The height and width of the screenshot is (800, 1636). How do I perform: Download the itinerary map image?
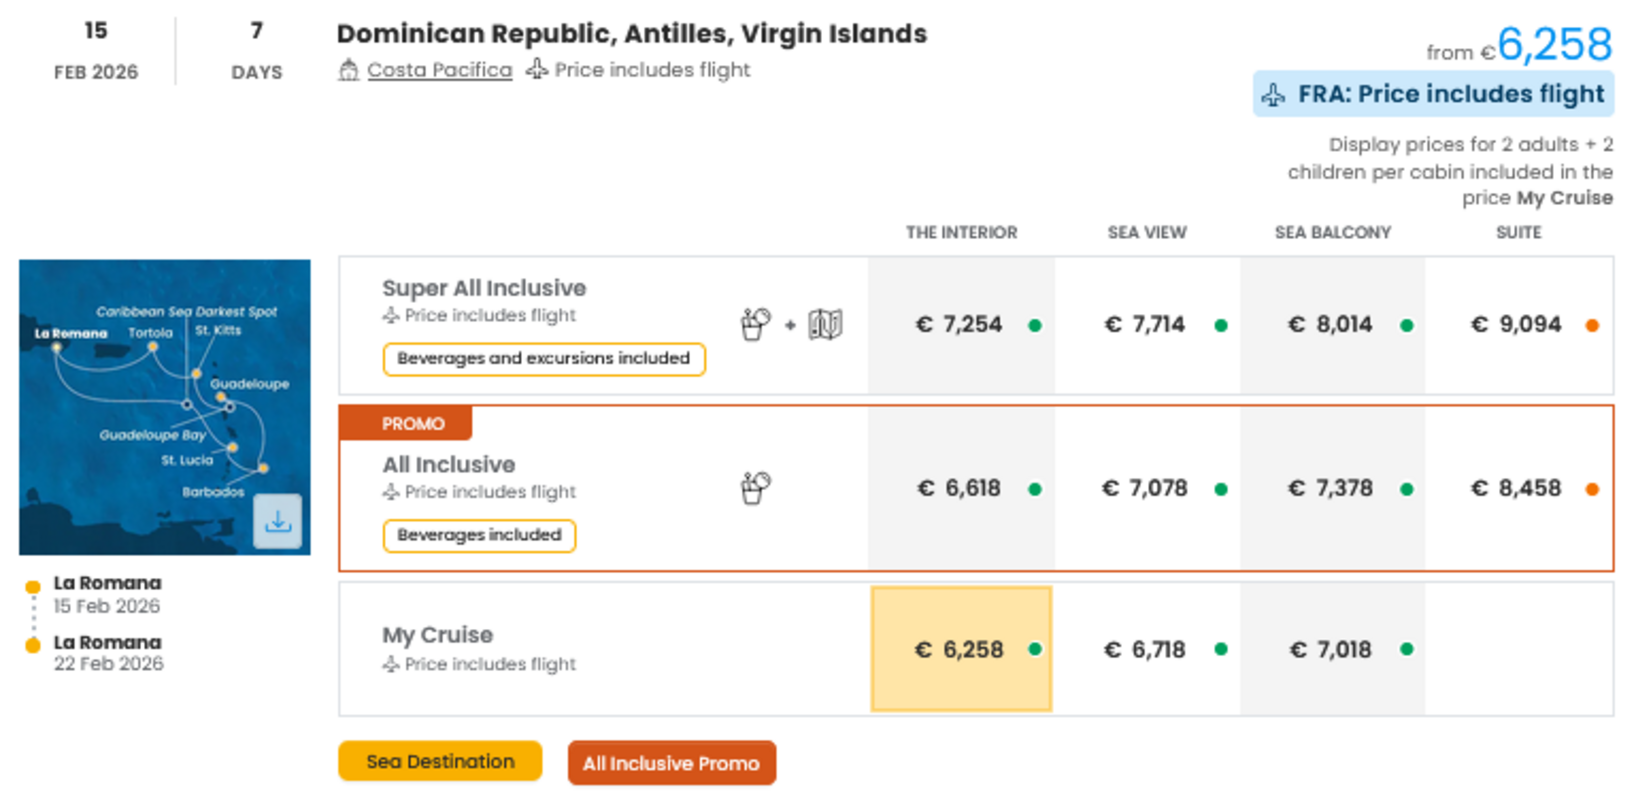[277, 521]
